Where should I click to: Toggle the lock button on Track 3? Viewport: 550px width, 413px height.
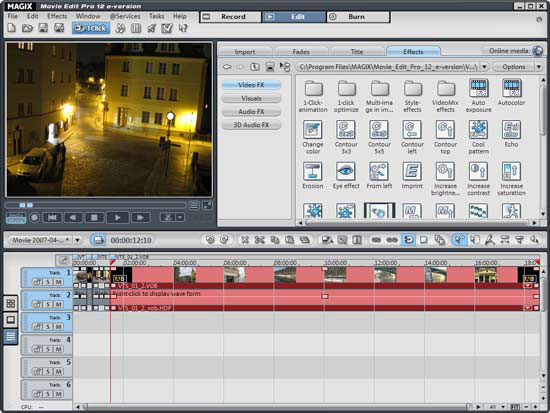click(x=37, y=326)
